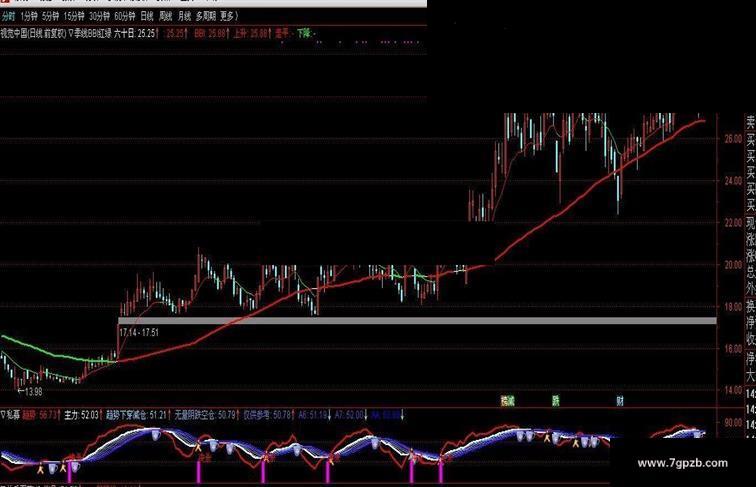The image size is (756, 487).
Task: Click the 20.00 price axis label
Action: tap(733, 265)
